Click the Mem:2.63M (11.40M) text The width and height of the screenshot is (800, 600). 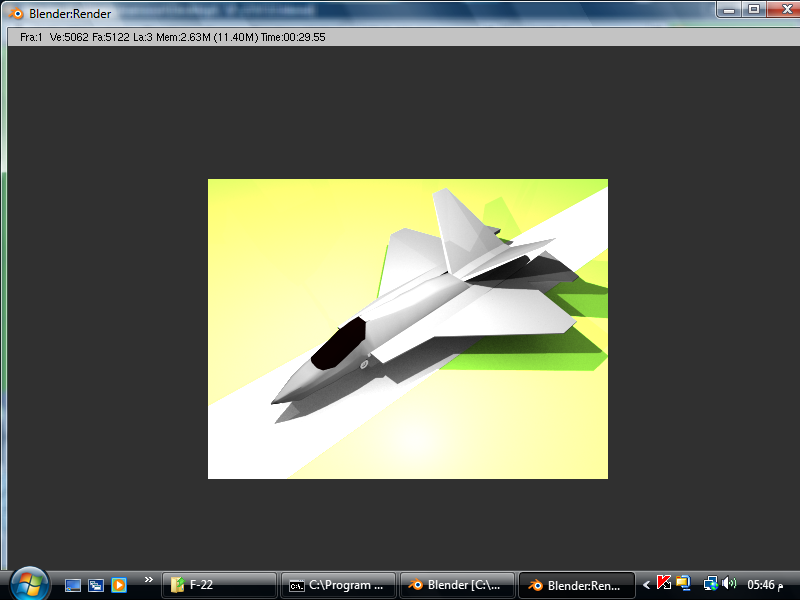(x=207, y=37)
